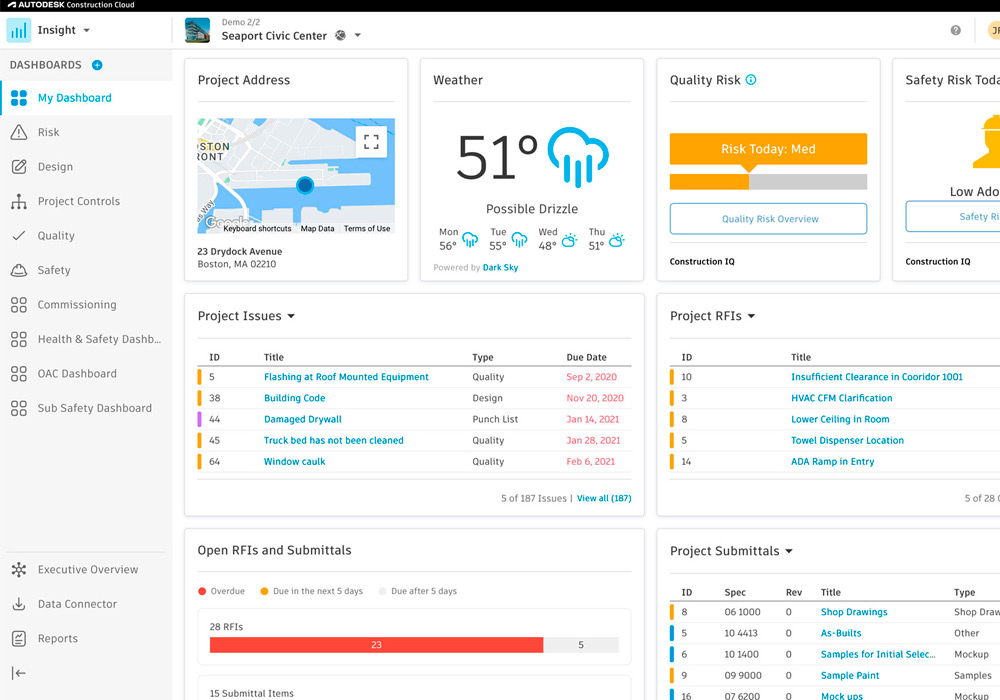1000x700 pixels.
Task: Toggle the Overdue legend filter
Action: pos(222,591)
